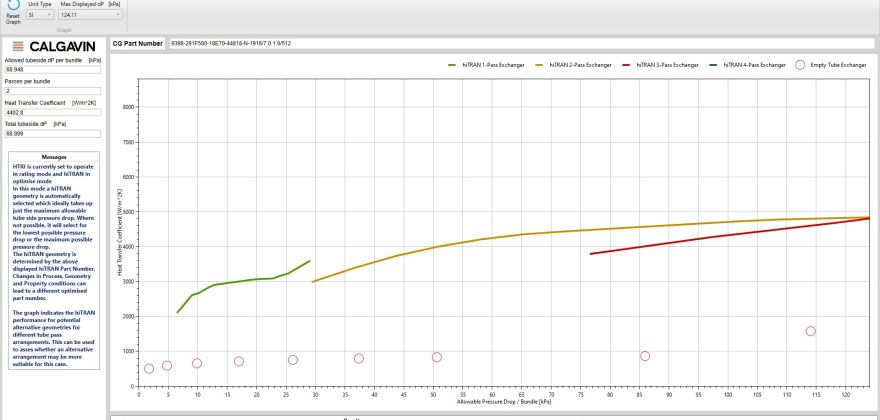
Task: Click the Heat Transfer Coefficient vertical axis title
Action: point(119,231)
